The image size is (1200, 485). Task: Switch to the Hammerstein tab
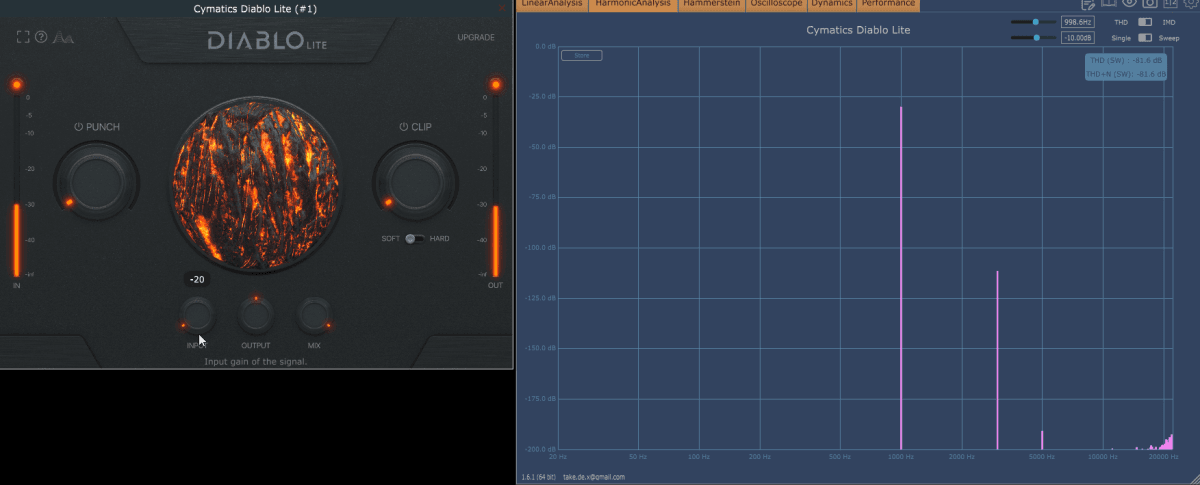coord(712,5)
